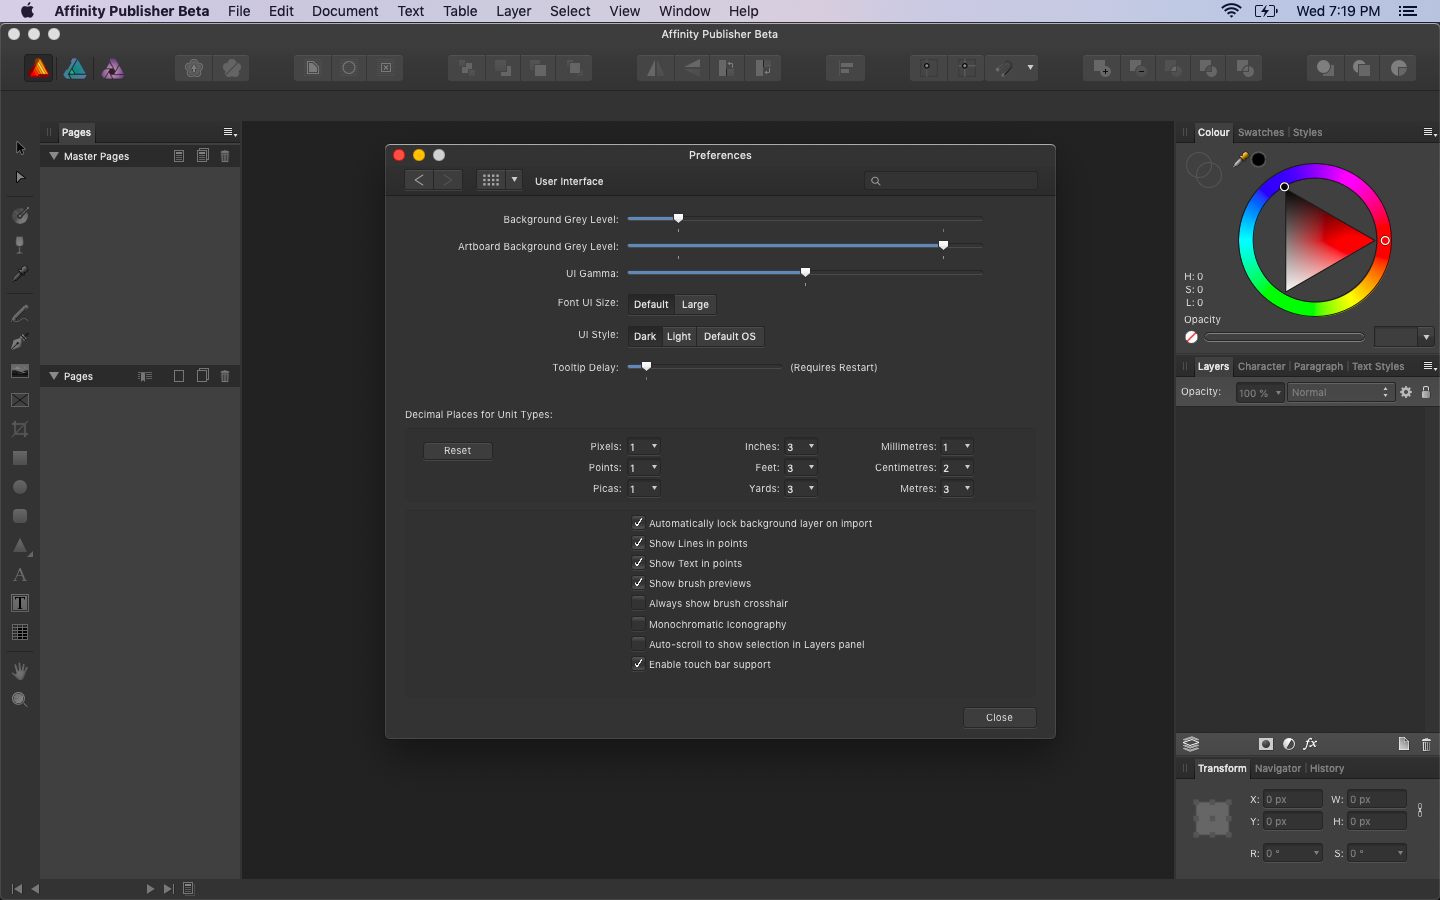Delete master page trash icon
This screenshot has height=900, width=1440.
point(225,156)
